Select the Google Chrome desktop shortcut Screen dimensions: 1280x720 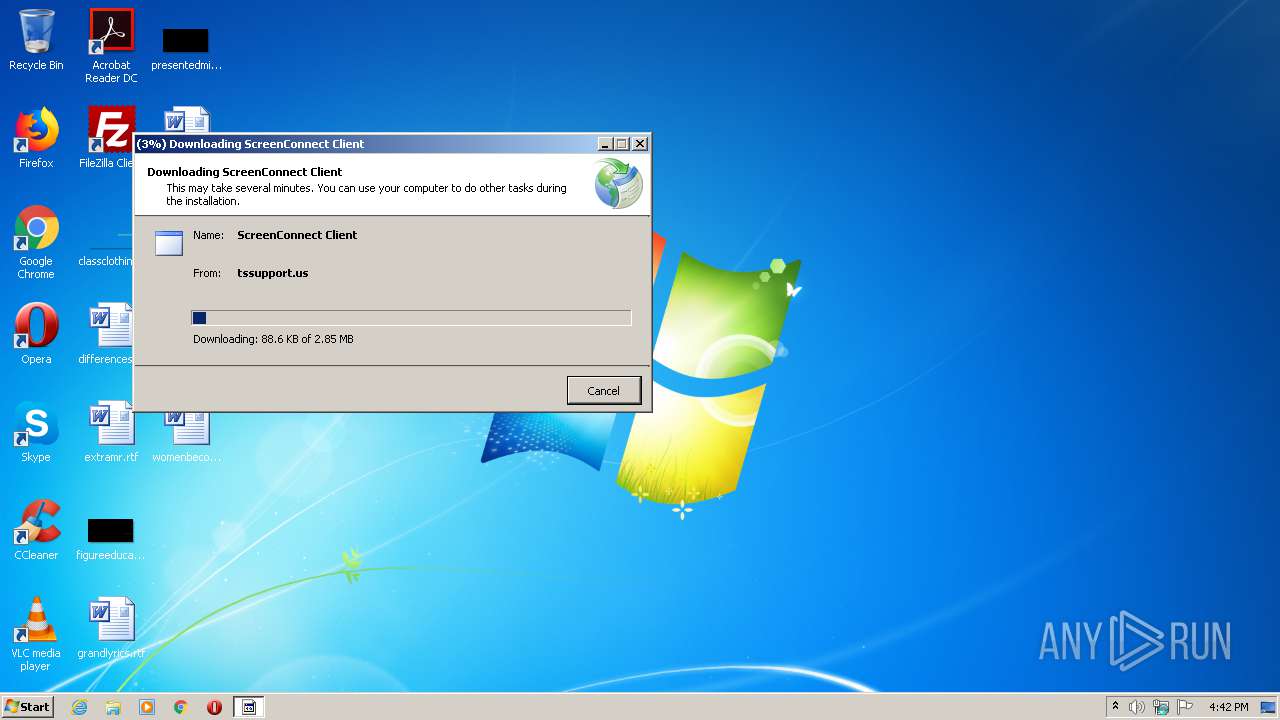coord(36,243)
